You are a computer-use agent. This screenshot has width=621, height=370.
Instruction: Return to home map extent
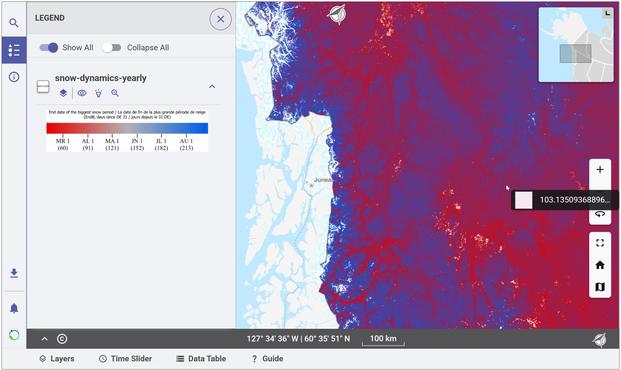click(x=600, y=265)
